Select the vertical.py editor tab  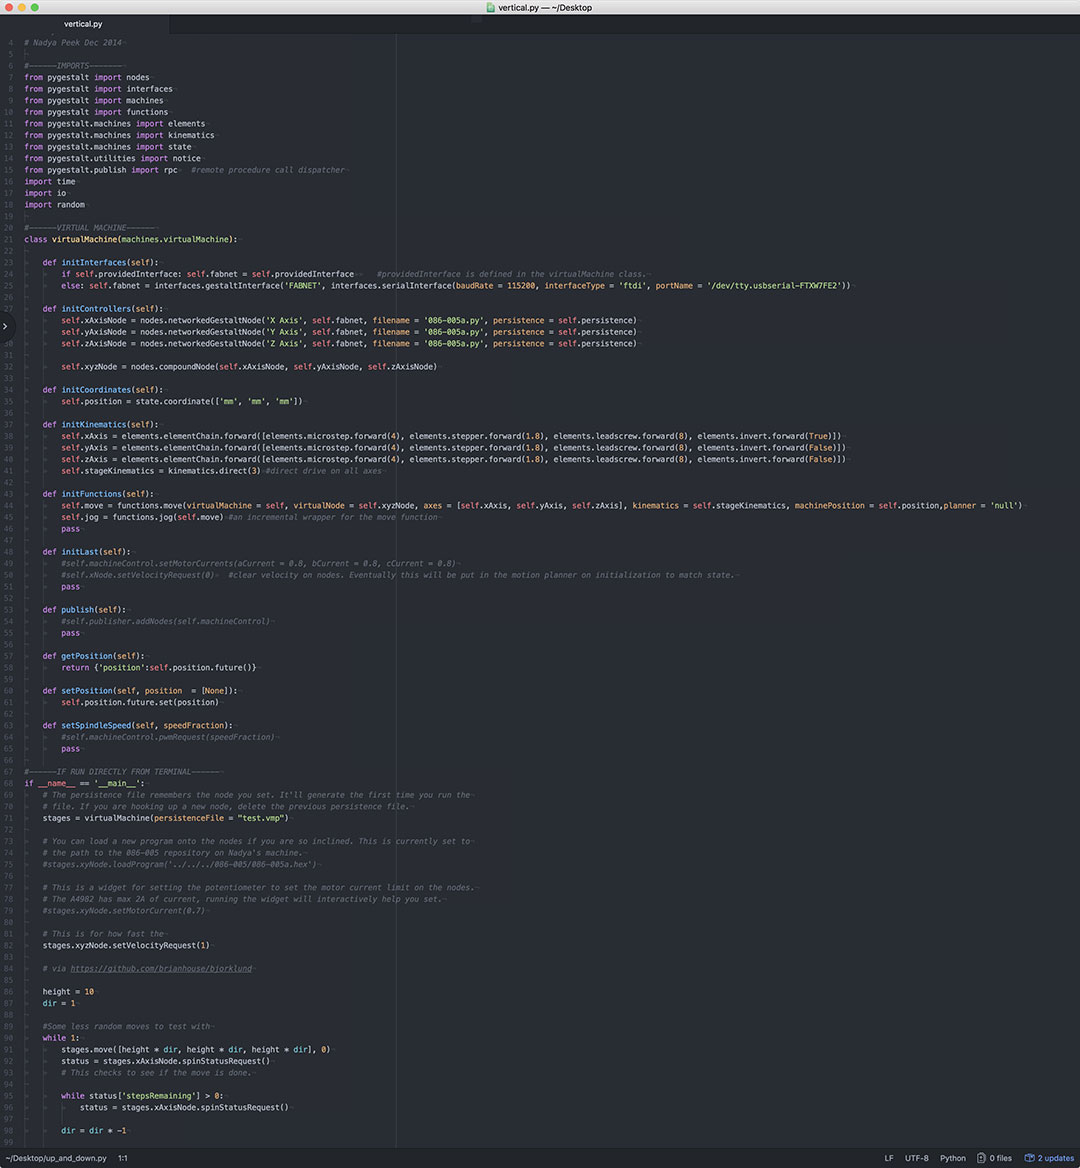(83, 24)
